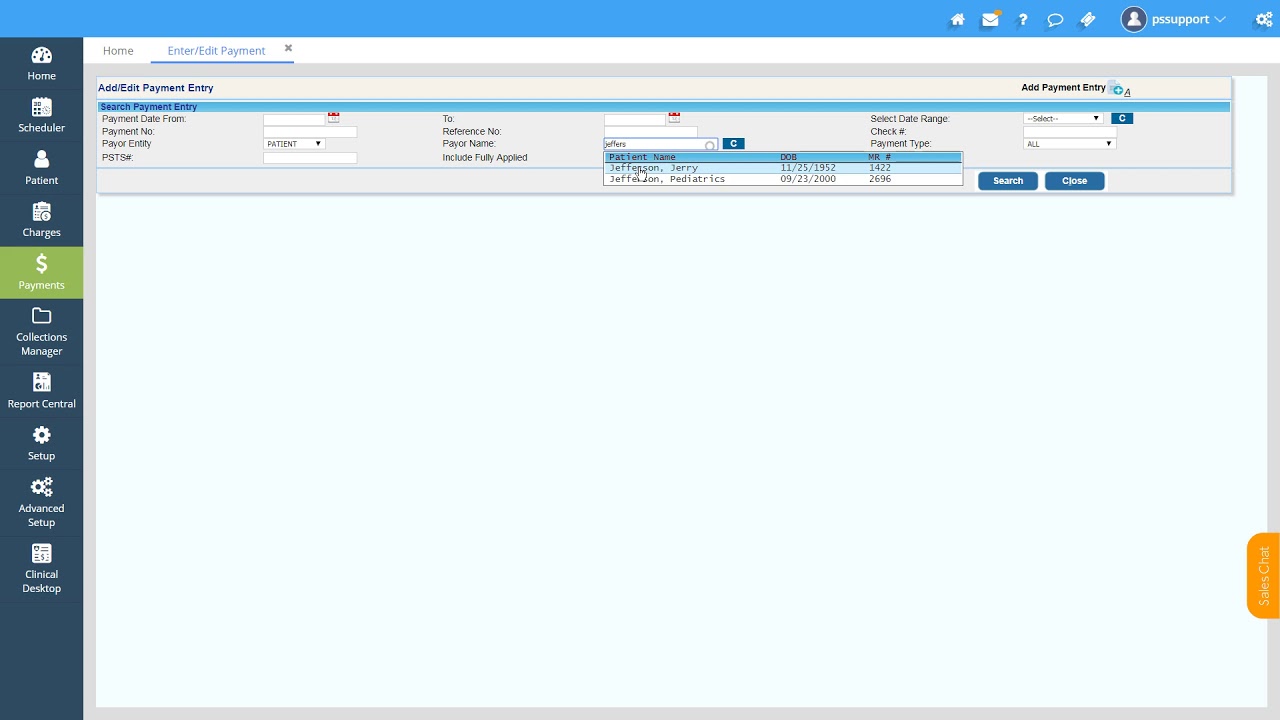Image resolution: width=1280 pixels, height=720 pixels.
Task: Click MR # 1422 in suggestion list
Action: point(880,168)
